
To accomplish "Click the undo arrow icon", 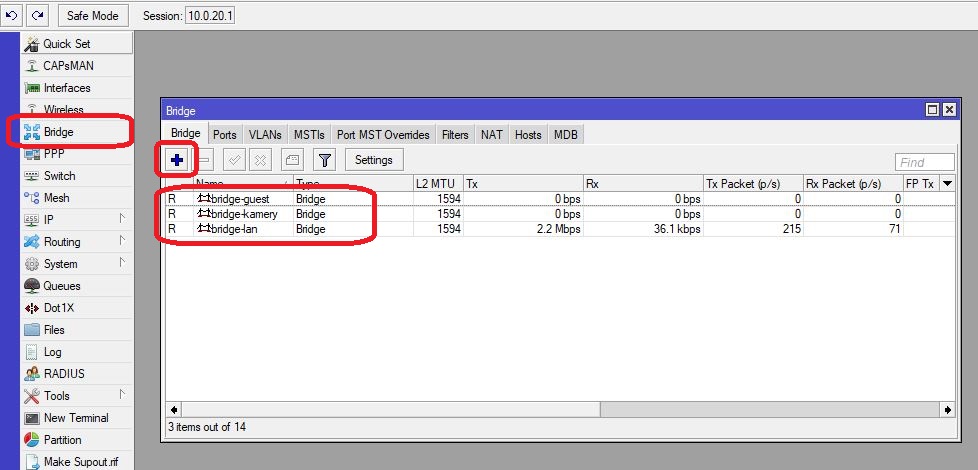I will pos(13,15).
